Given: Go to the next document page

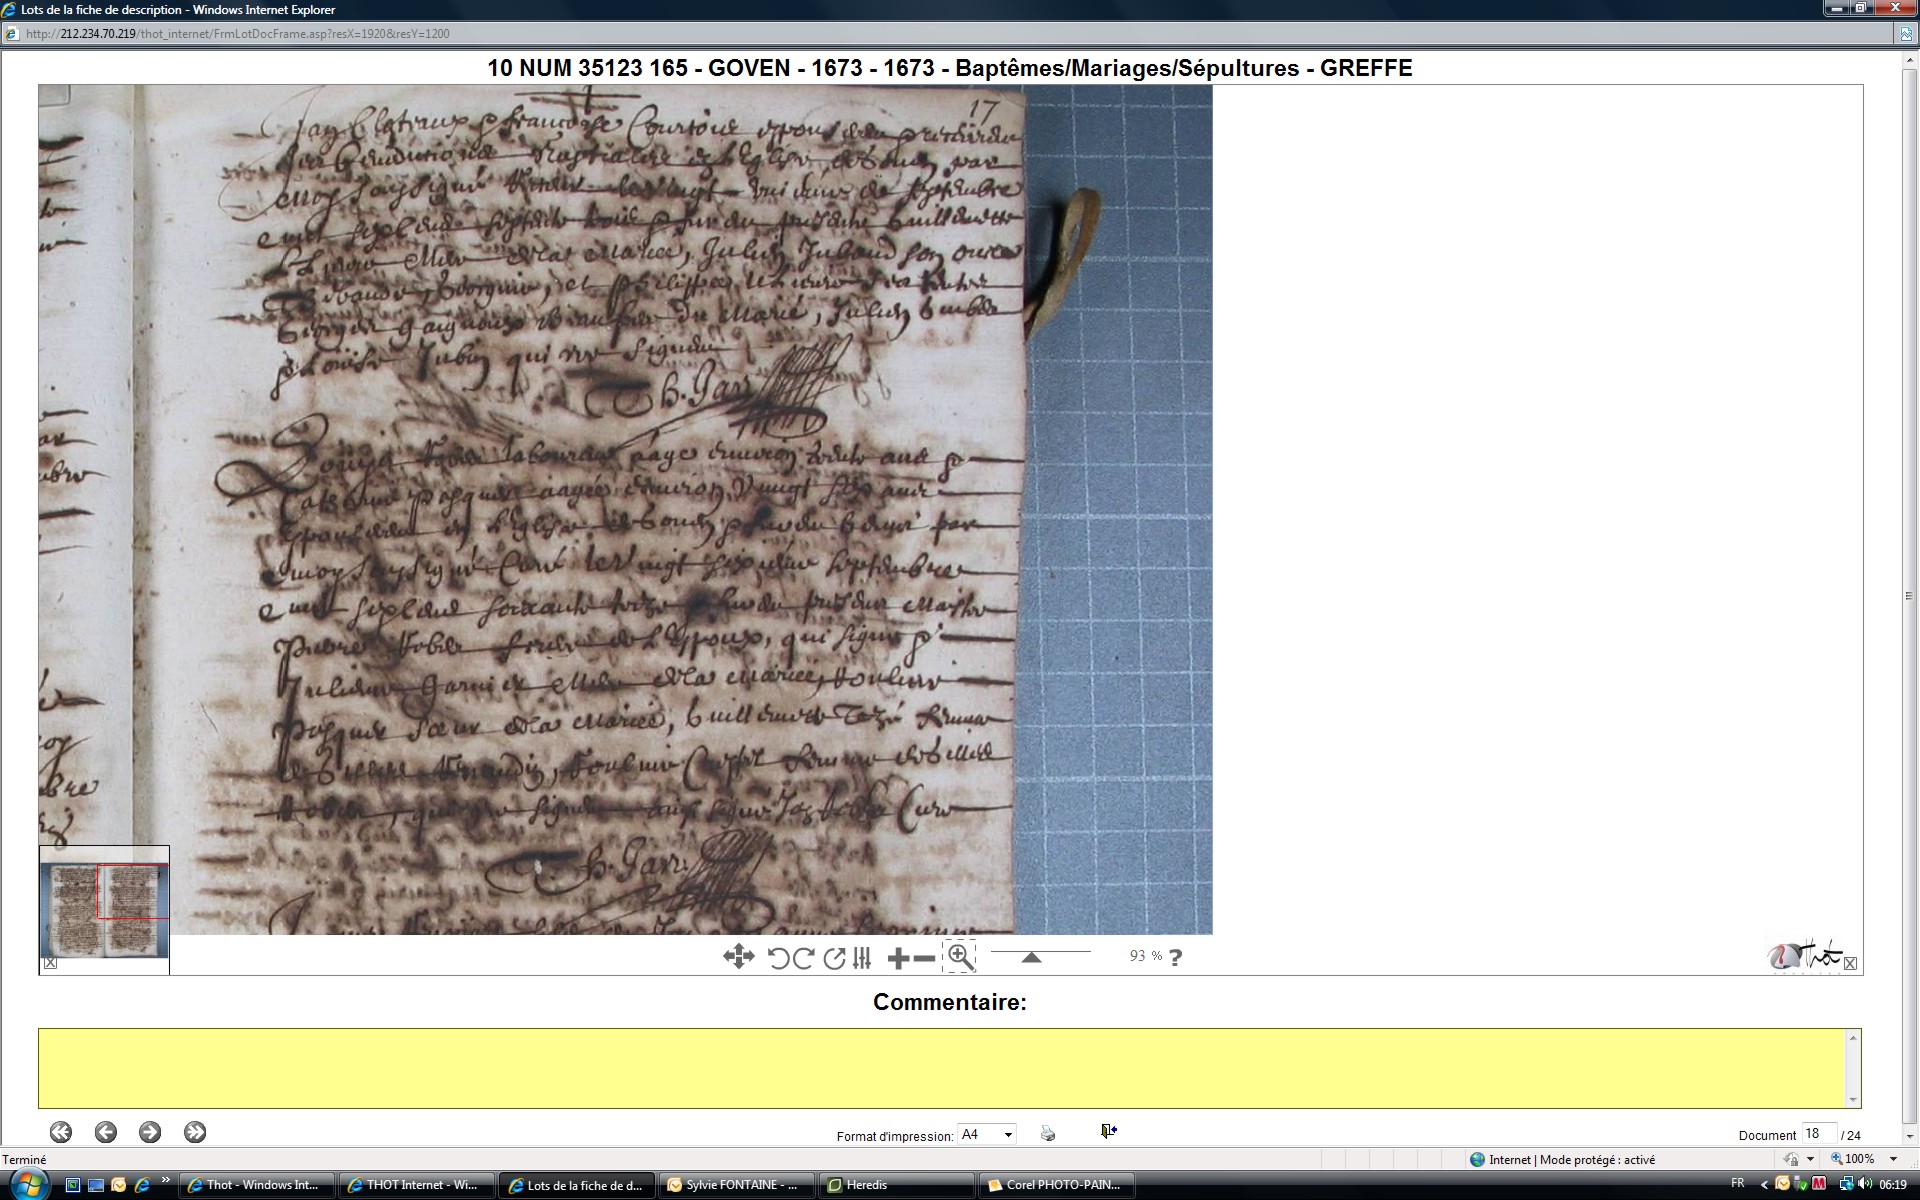Looking at the screenshot, I should coord(150,1132).
